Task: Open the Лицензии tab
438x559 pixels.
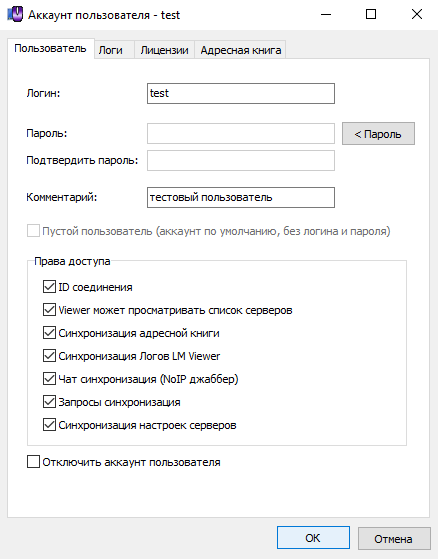Action: point(164,50)
